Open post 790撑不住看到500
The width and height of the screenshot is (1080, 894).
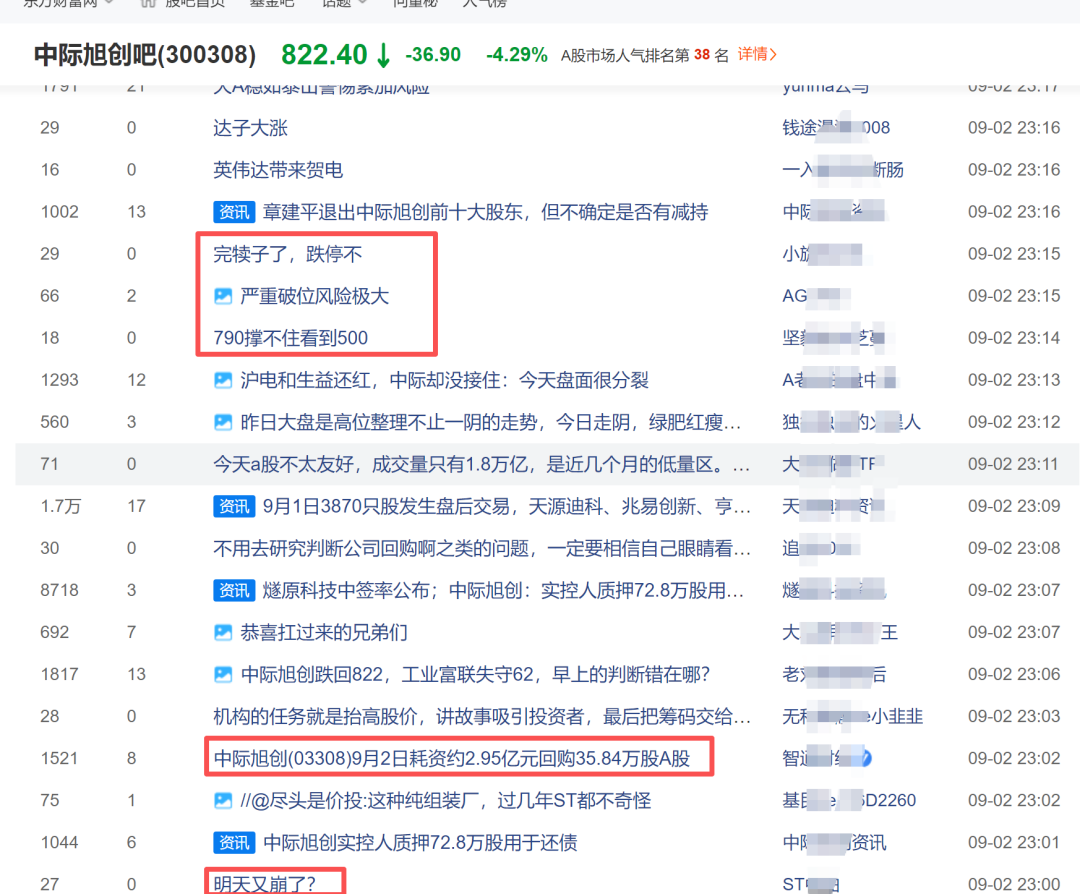click(291, 338)
